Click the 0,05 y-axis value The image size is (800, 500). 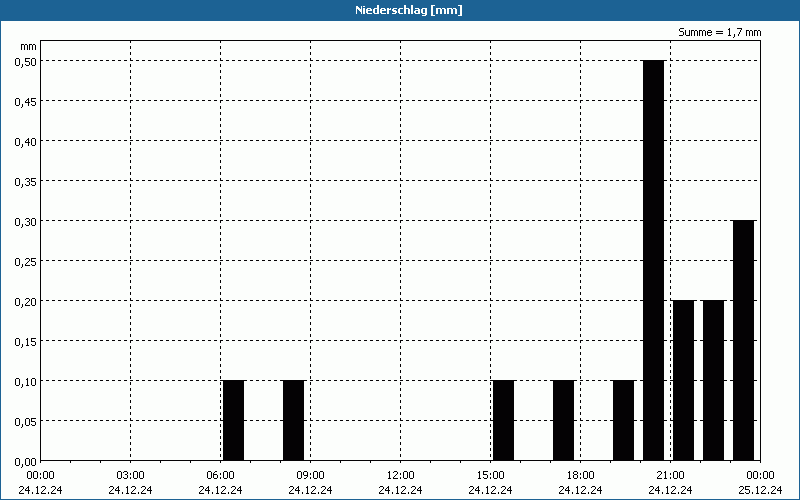pyautogui.click(x=26, y=422)
